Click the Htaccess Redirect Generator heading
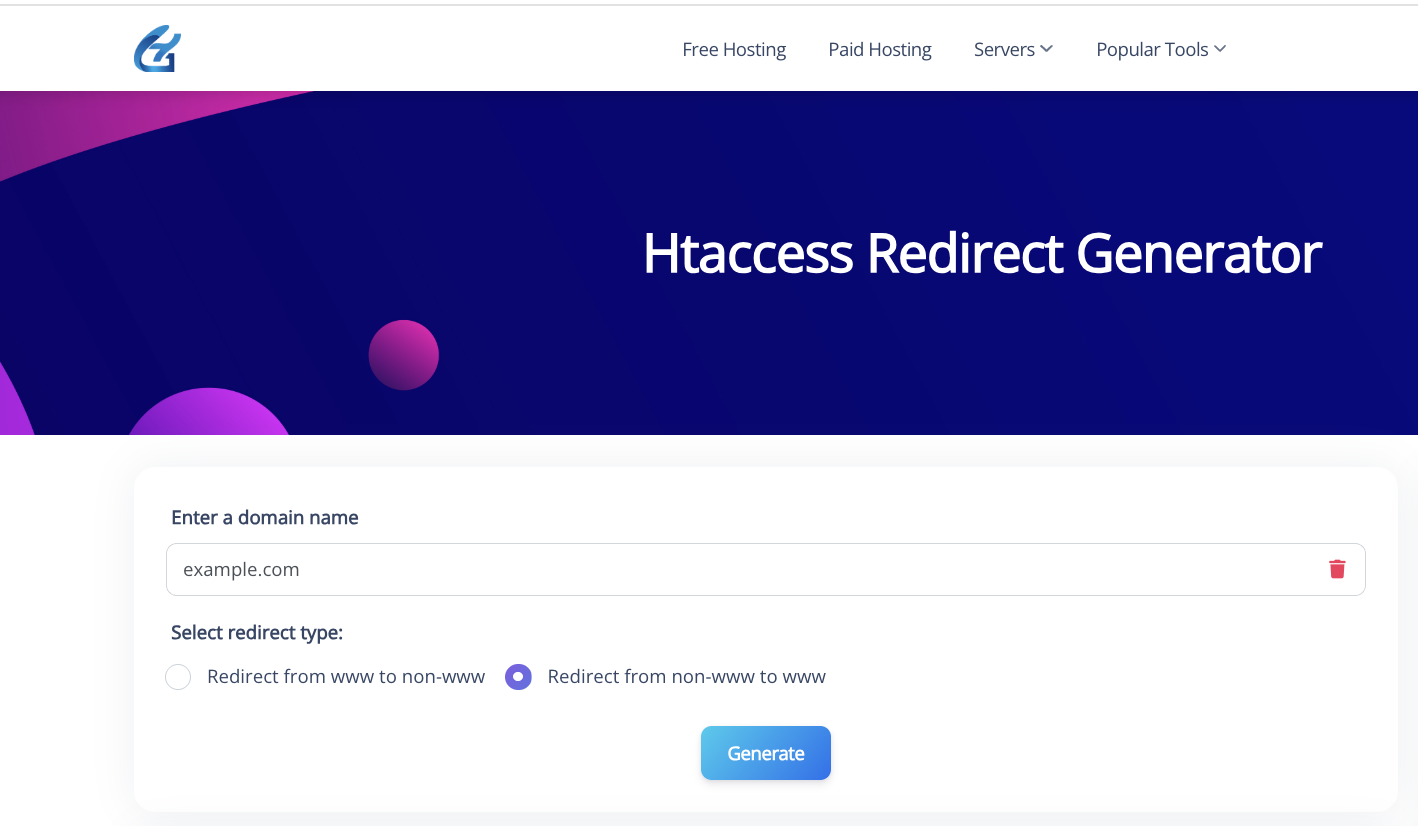Viewport: 1418px width, 826px height. tap(982, 254)
